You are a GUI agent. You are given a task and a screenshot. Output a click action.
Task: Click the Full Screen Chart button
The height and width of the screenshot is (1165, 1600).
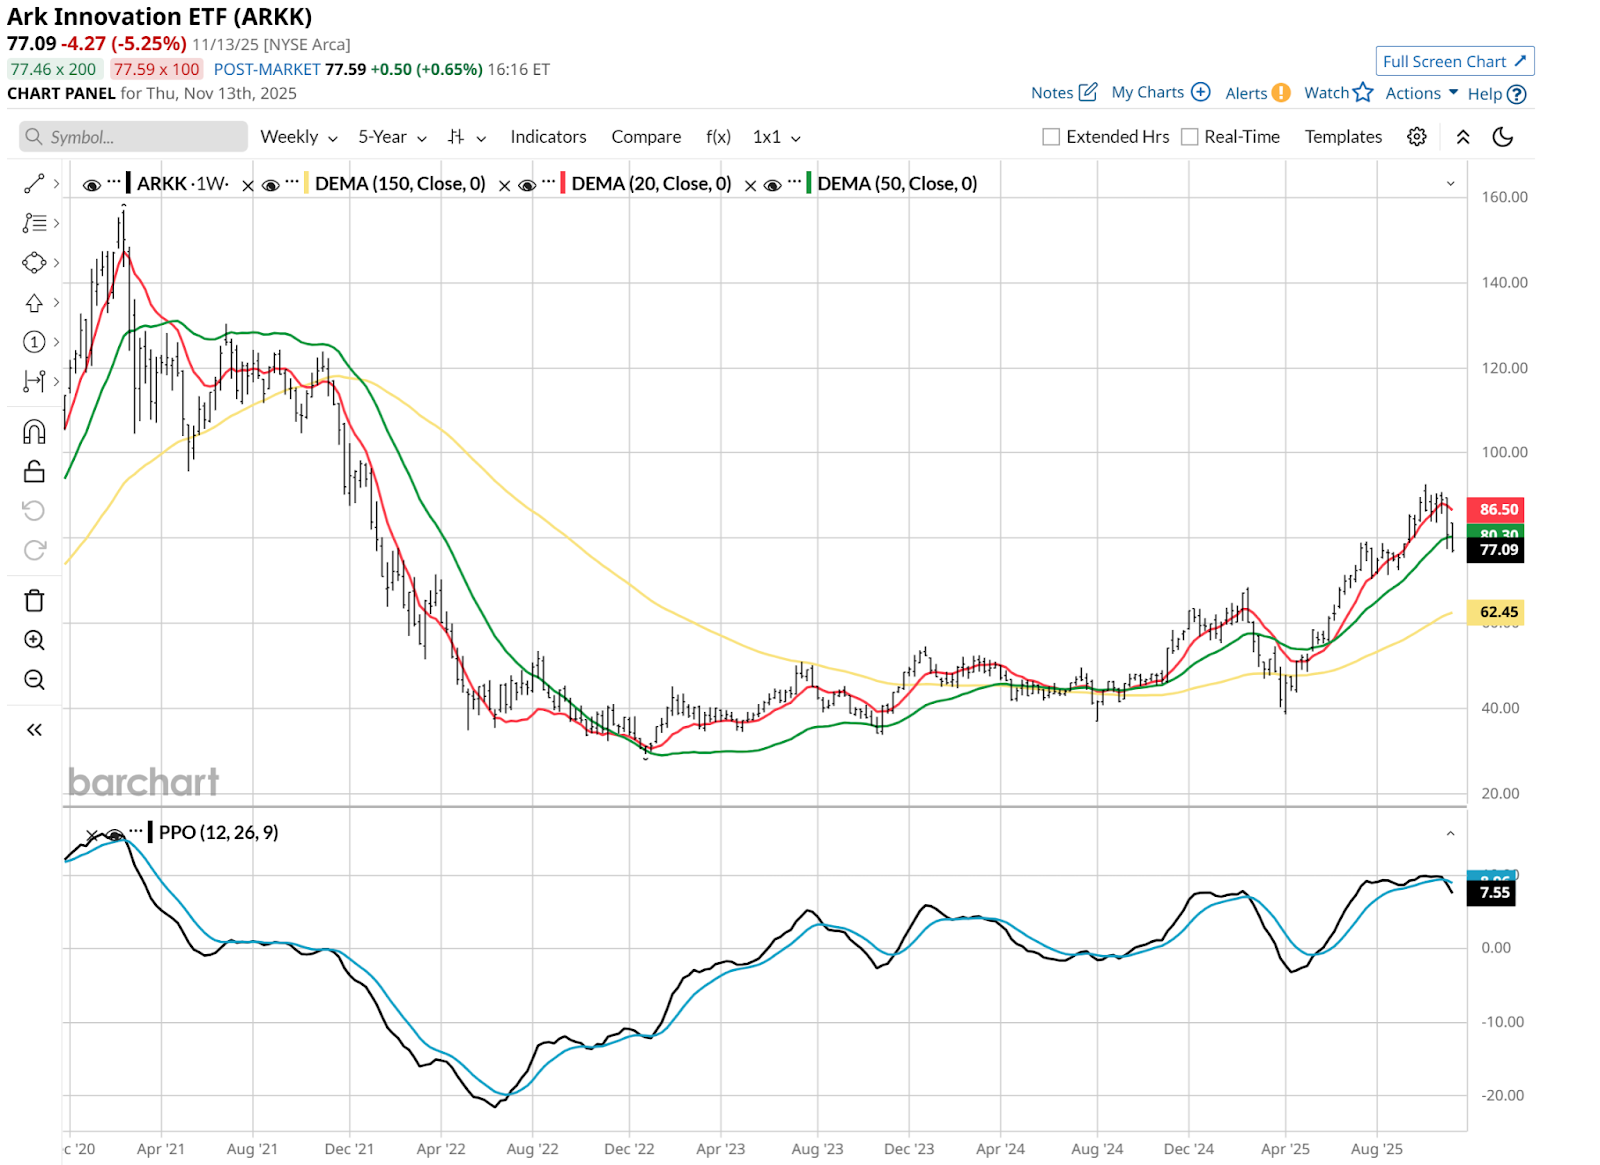[1455, 61]
